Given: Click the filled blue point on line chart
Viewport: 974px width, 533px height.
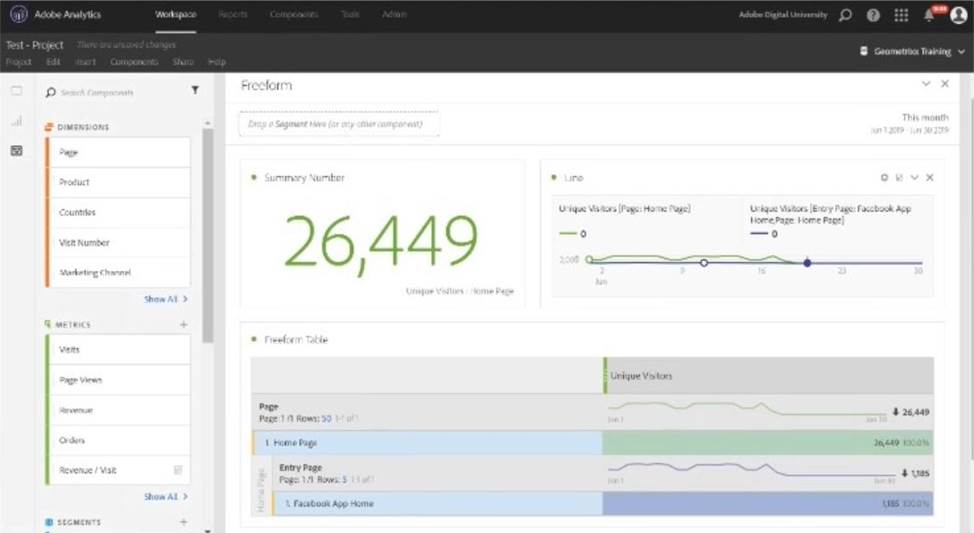Looking at the screenshot, I should pos(807,263).
